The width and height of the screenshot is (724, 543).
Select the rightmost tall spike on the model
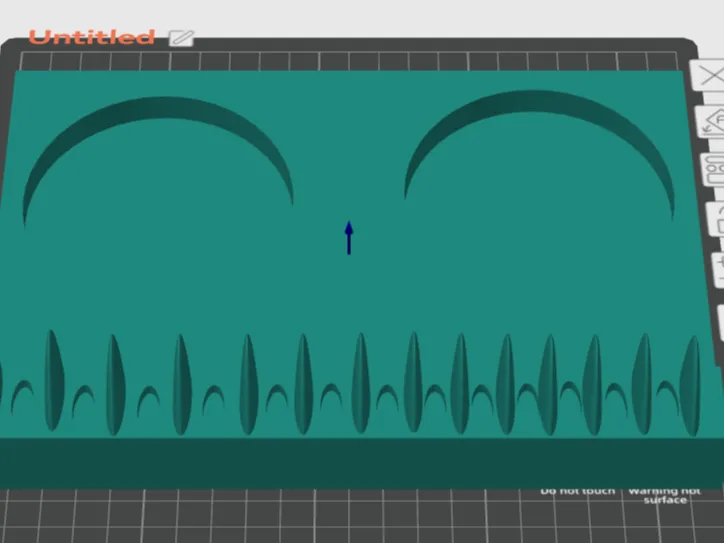[x=691, y=386]
